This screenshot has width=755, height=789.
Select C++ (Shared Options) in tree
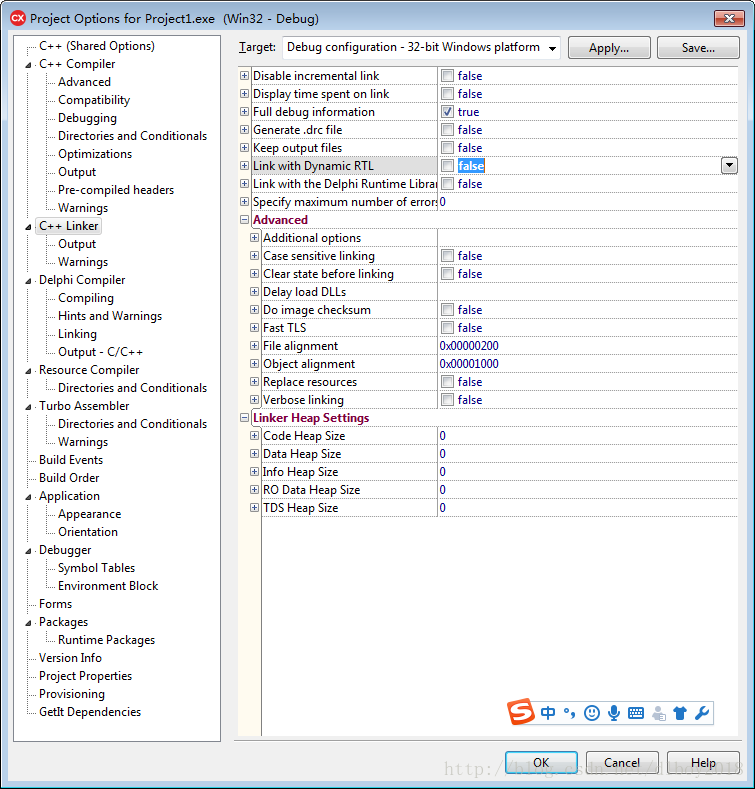[97, 46]
